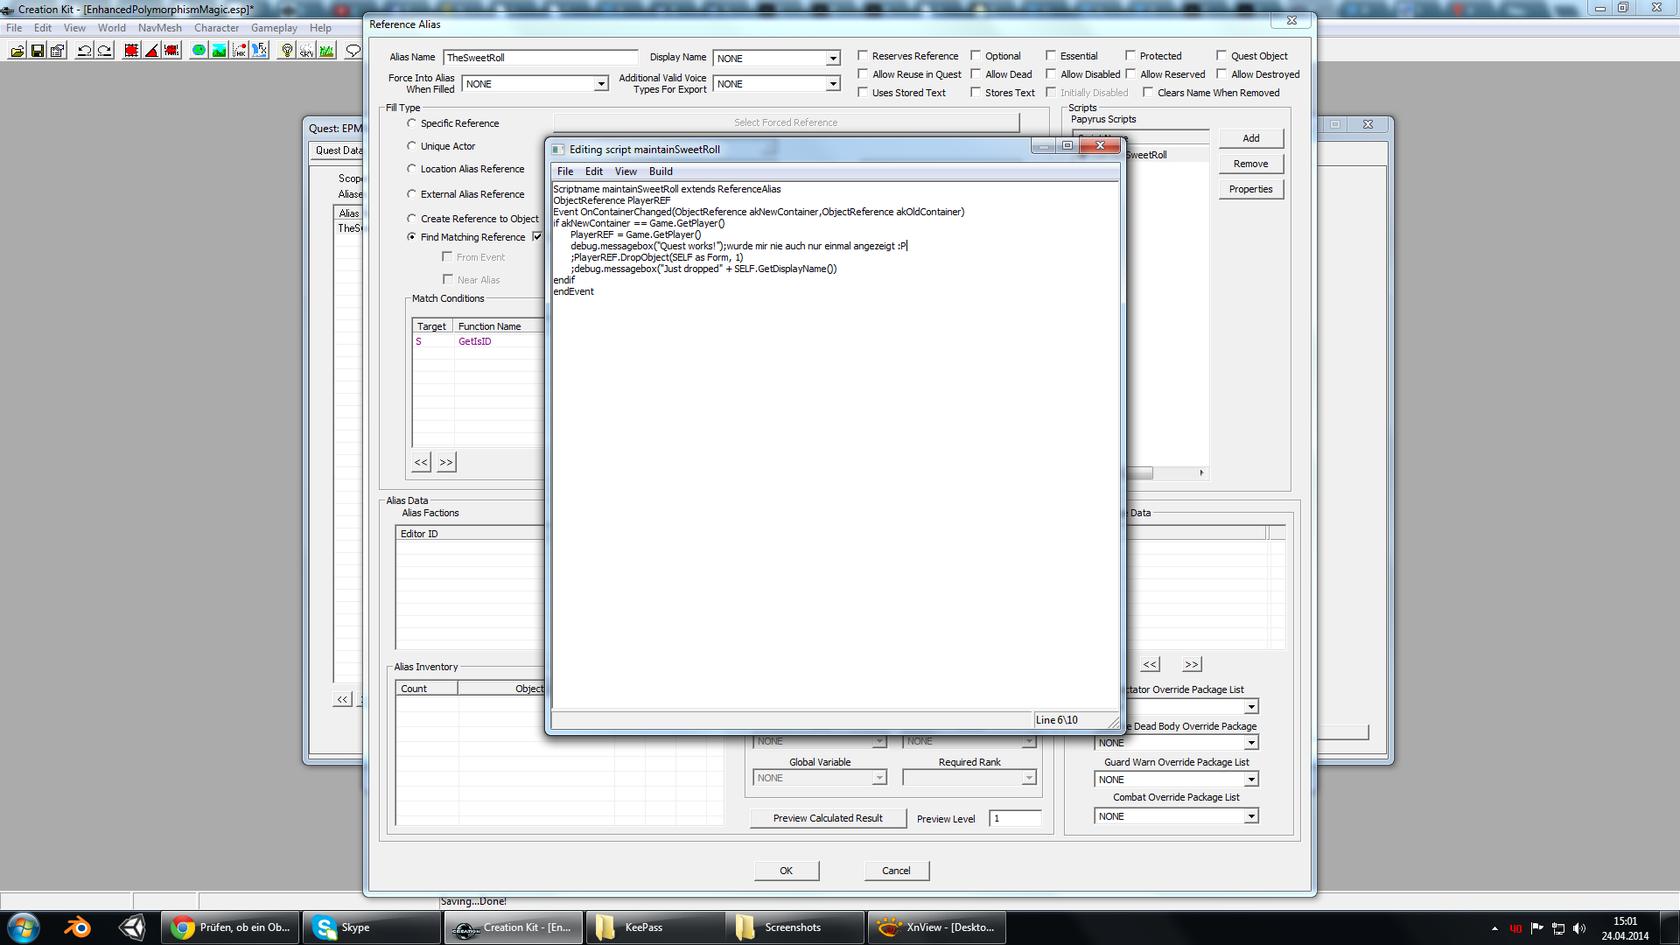Image resolution: width=1680 pixels, height=945 pixels.
Task: Open Blender from the taskbar
Action: (x=77, y=927)
